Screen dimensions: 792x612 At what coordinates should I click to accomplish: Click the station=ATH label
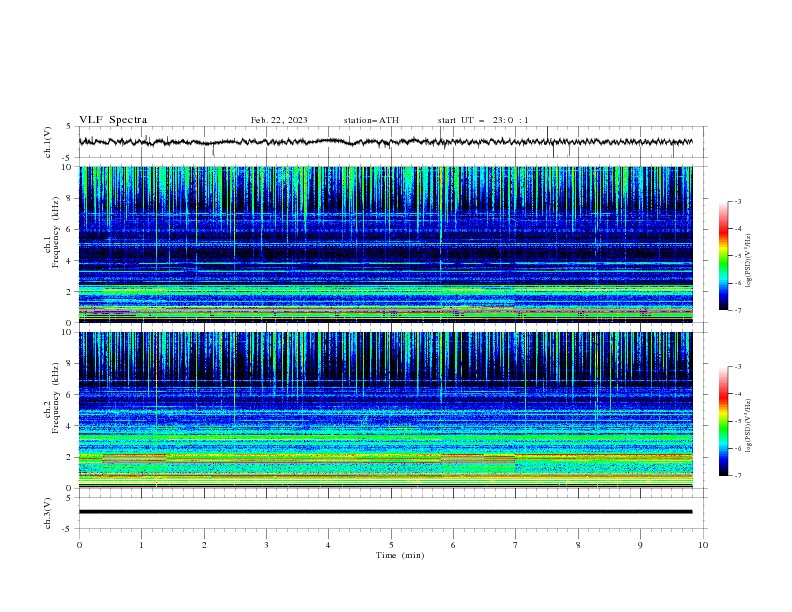371,120
